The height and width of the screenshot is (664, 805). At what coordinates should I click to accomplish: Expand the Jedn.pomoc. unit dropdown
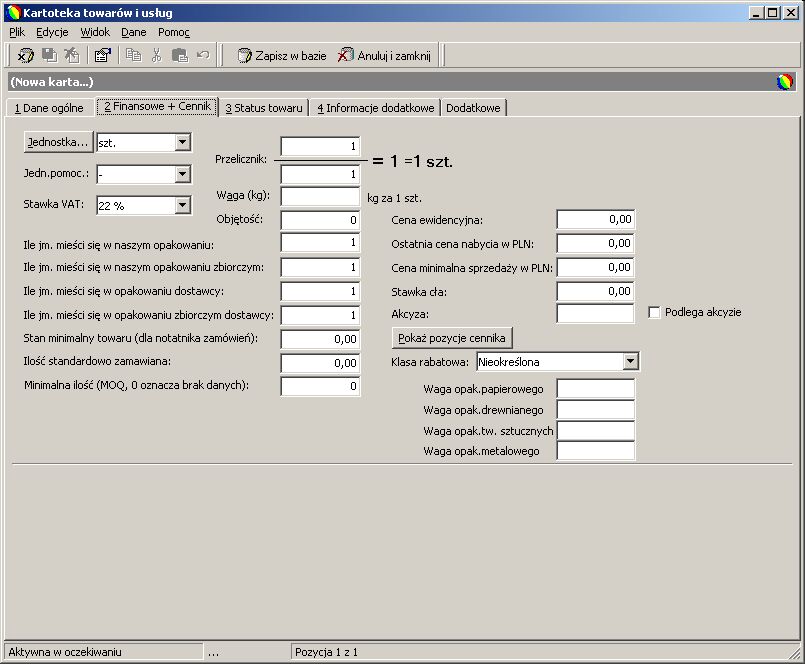point(182,174)
